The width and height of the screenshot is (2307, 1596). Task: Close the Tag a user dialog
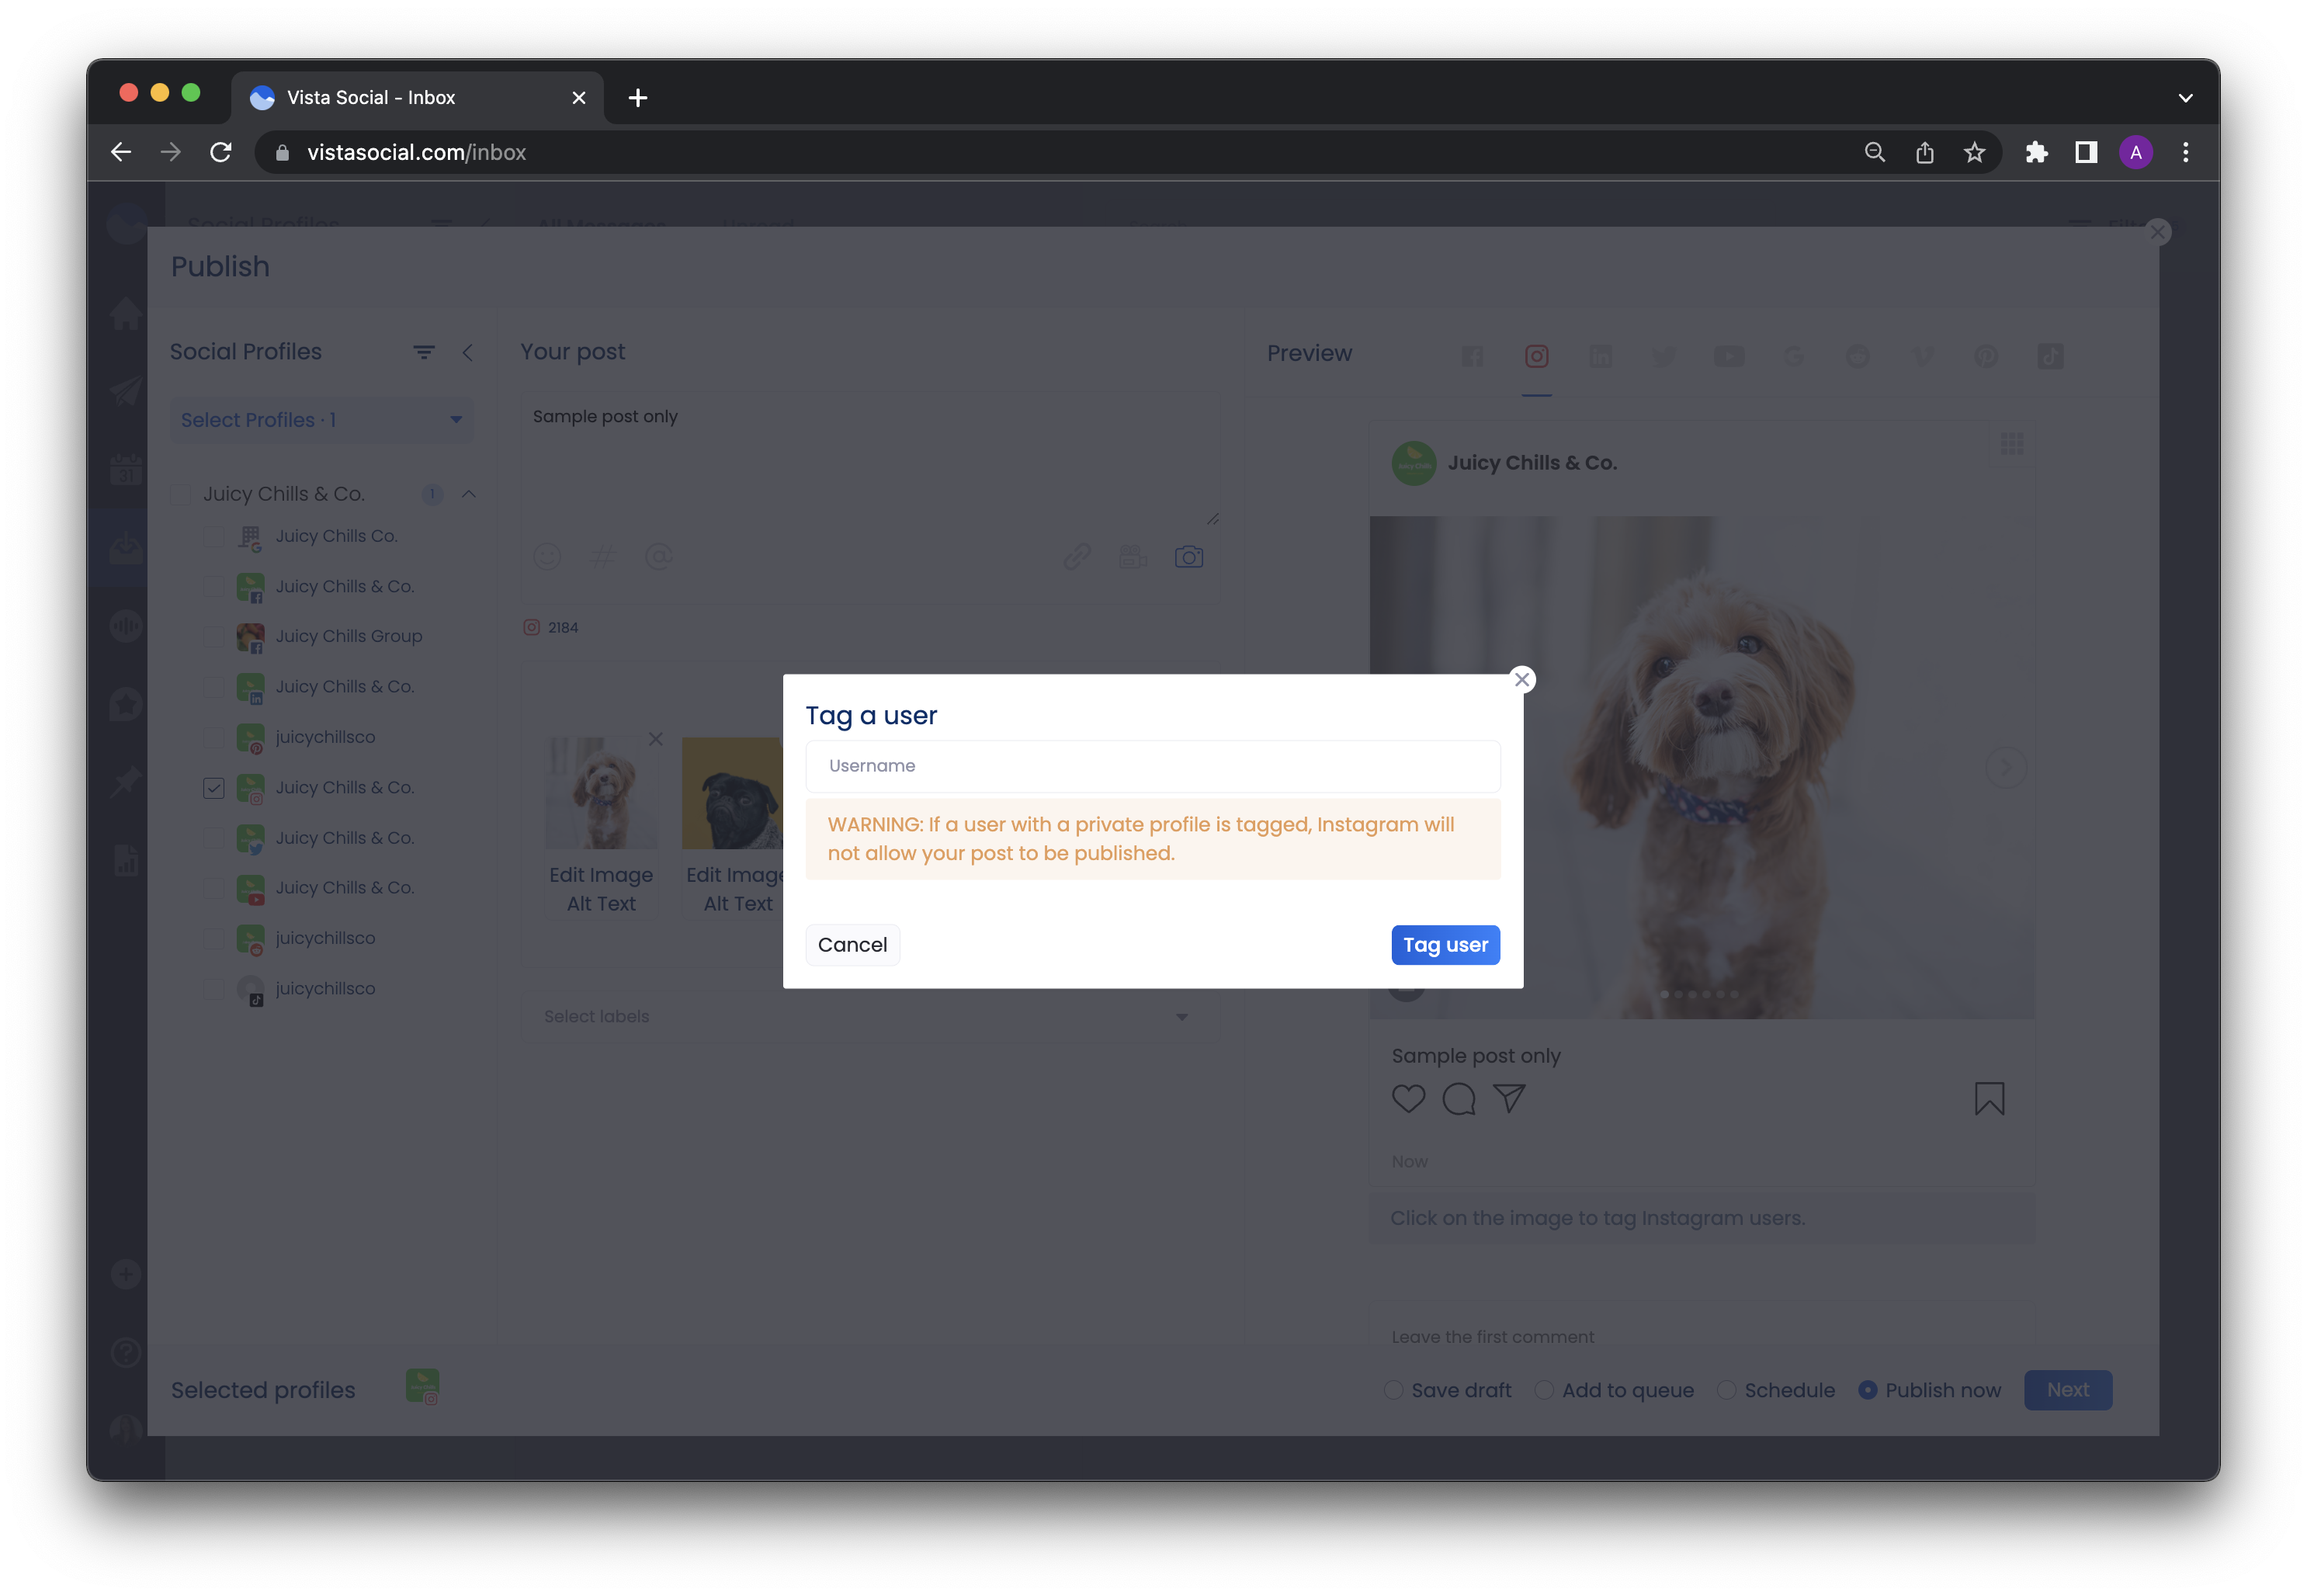(1522, 680)
